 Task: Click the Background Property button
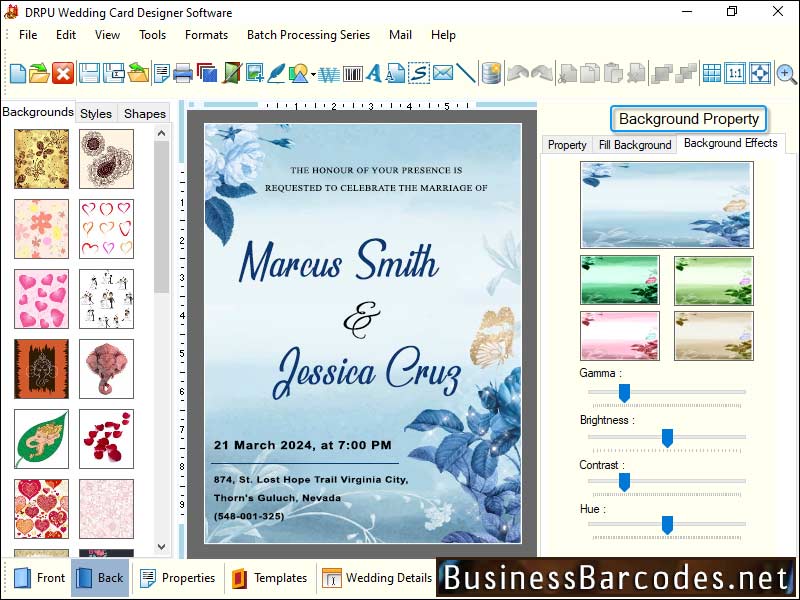[x=688, y=118]
